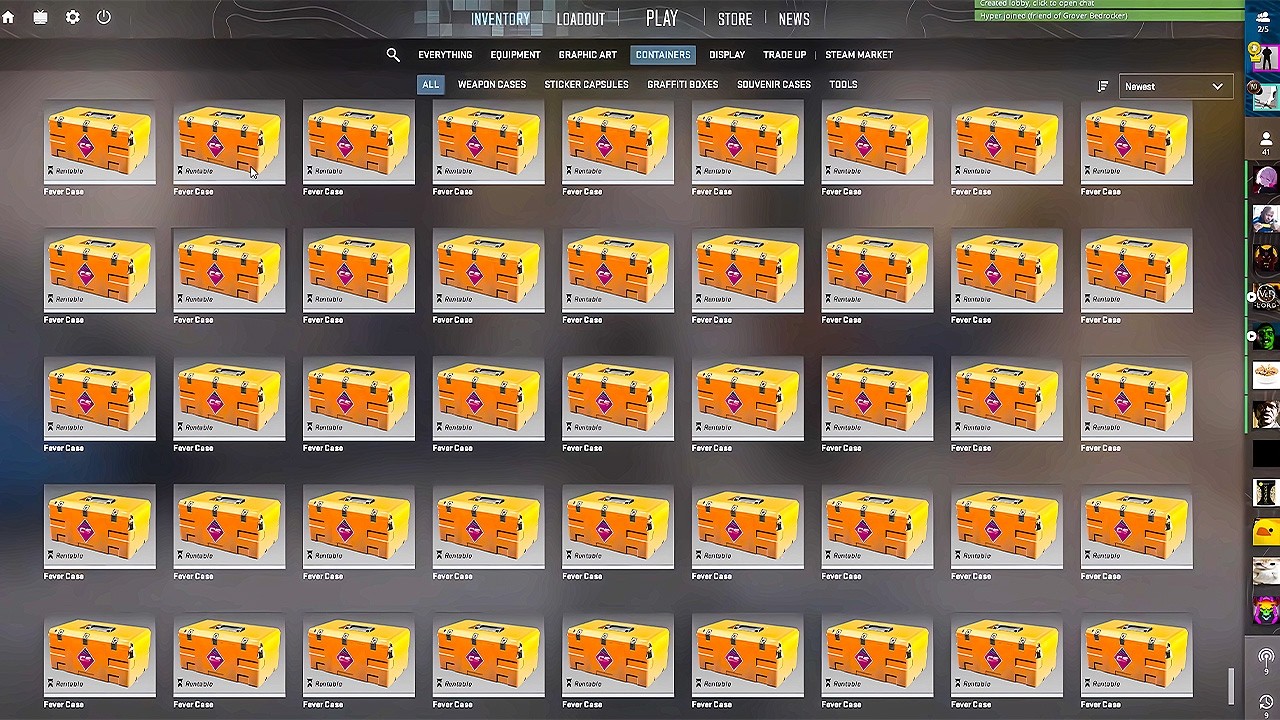This screenshot has height=720, width=1280.
Task: Click the sort order icon beside Newest
Action: click(1103, 86)
